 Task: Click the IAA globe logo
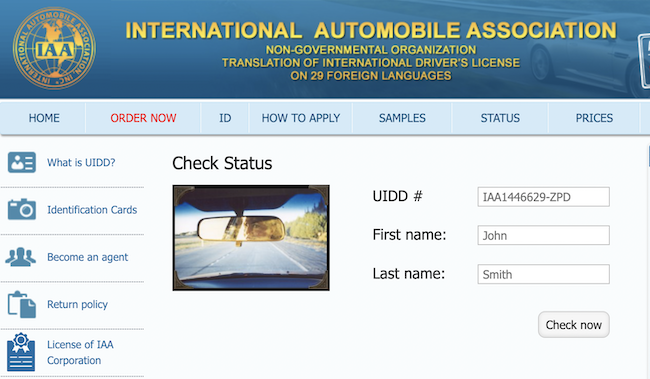click(x=54, y=49)
